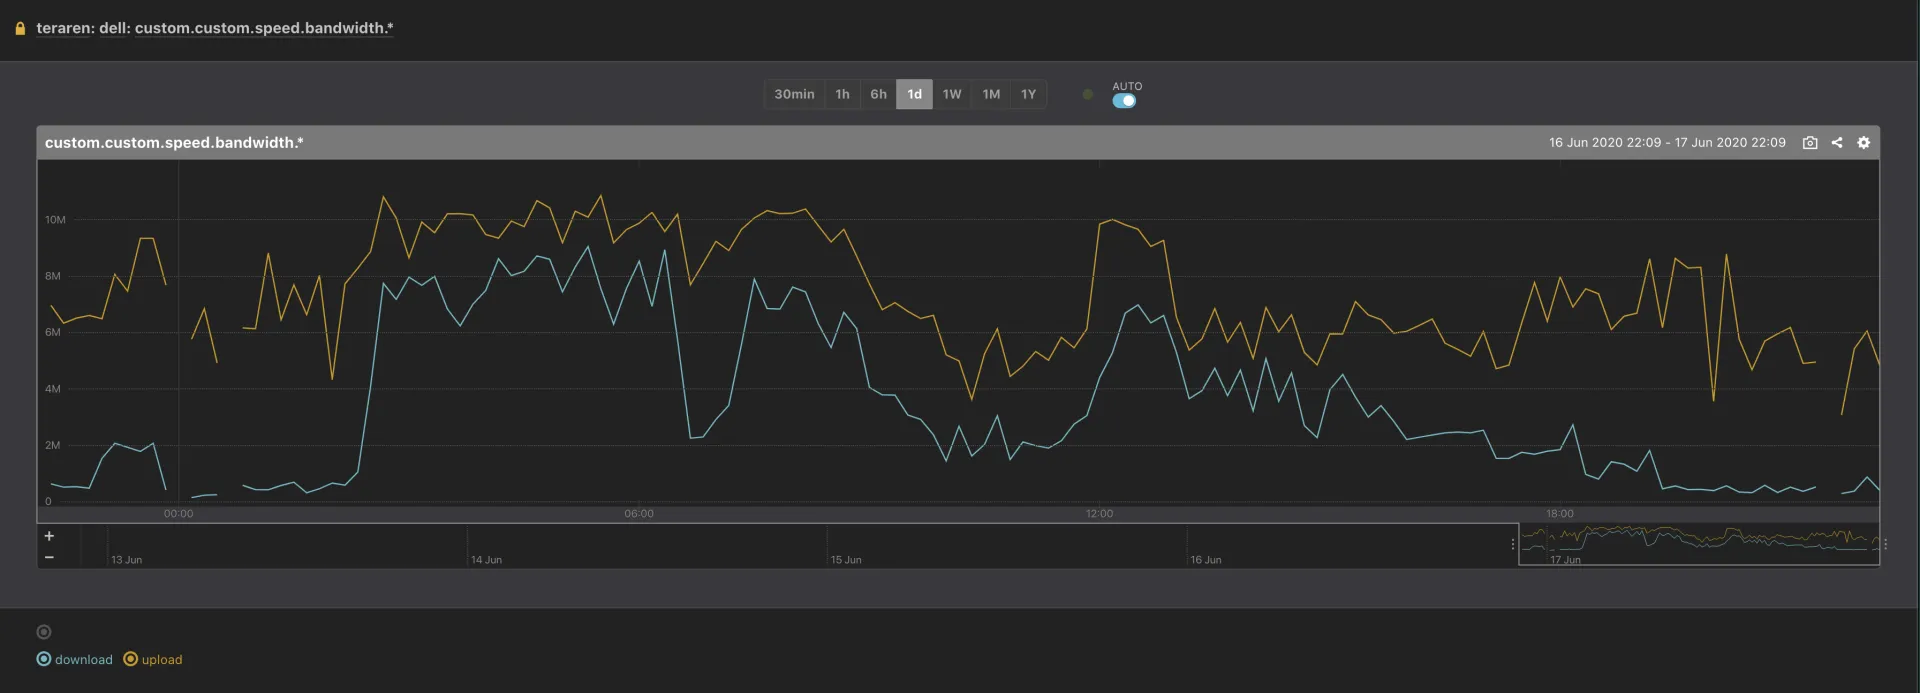Image resolution: width=1920 pixels, height=693 pixels.
Task: Open chart settings via the gear icon
Action: [1863, 143]
